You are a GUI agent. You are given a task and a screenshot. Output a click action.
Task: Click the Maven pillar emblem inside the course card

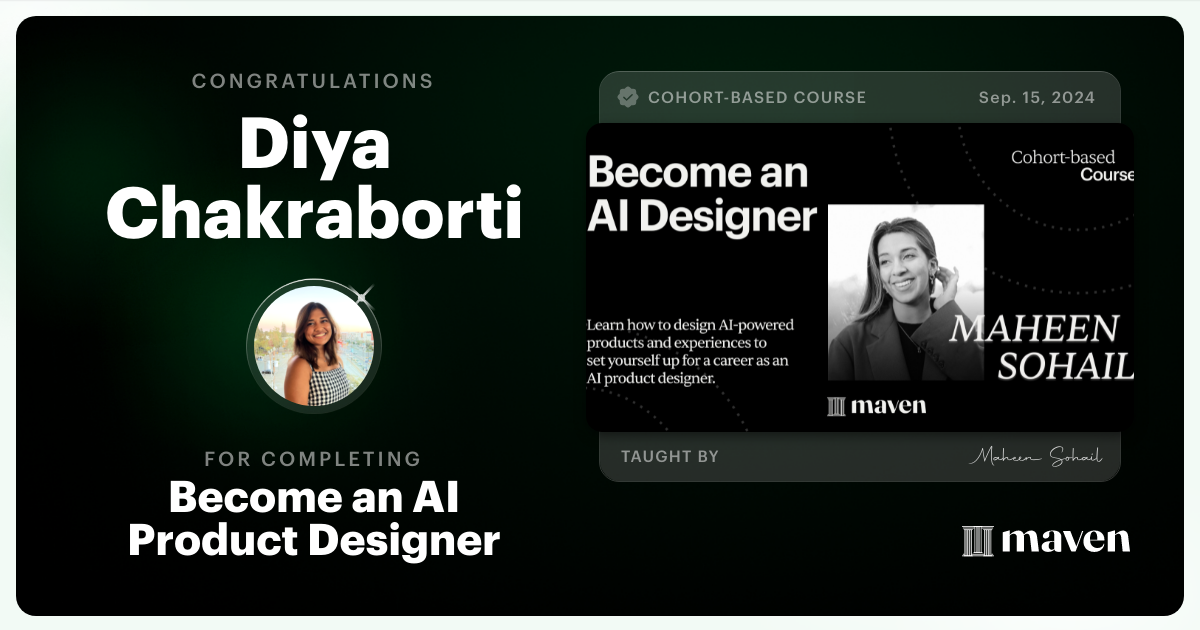836,405
